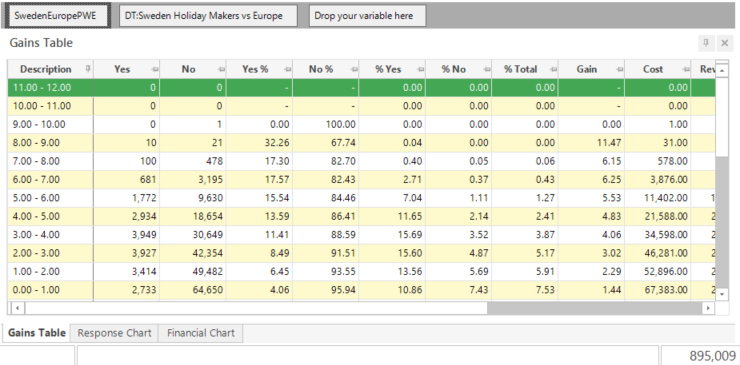Viewport: 740px width, 365px height.
Task: Pin the Gains Table panel
Action: click(706, 43)
